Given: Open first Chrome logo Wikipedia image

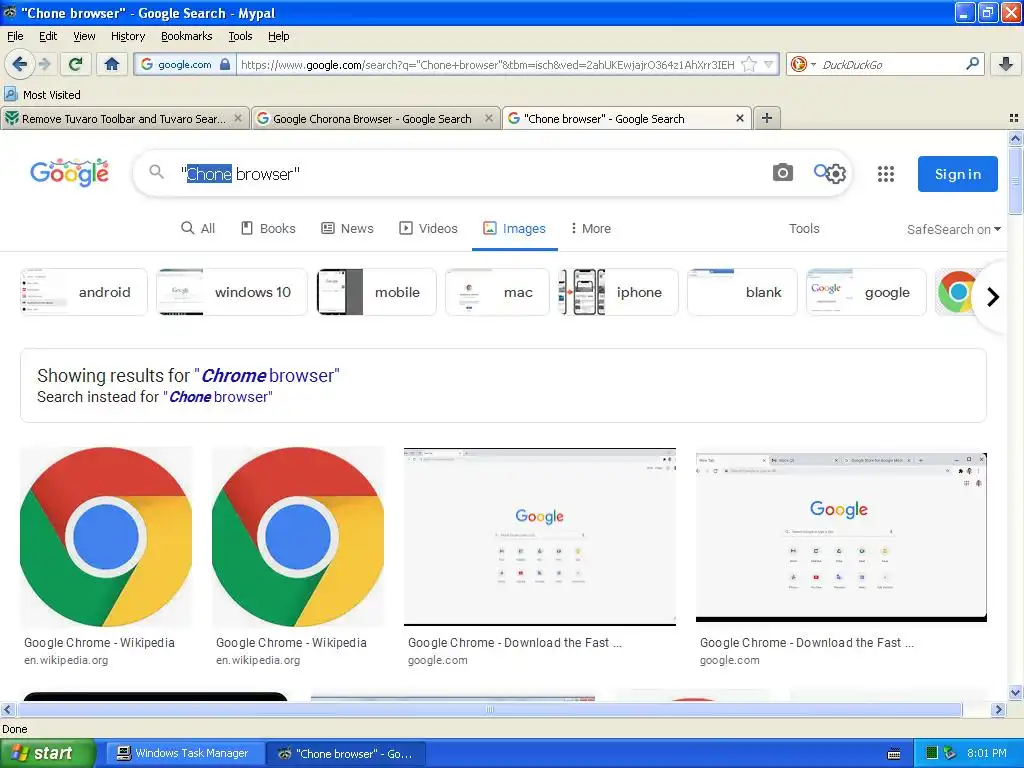Looking at the screenshot, I should [106, 537].
